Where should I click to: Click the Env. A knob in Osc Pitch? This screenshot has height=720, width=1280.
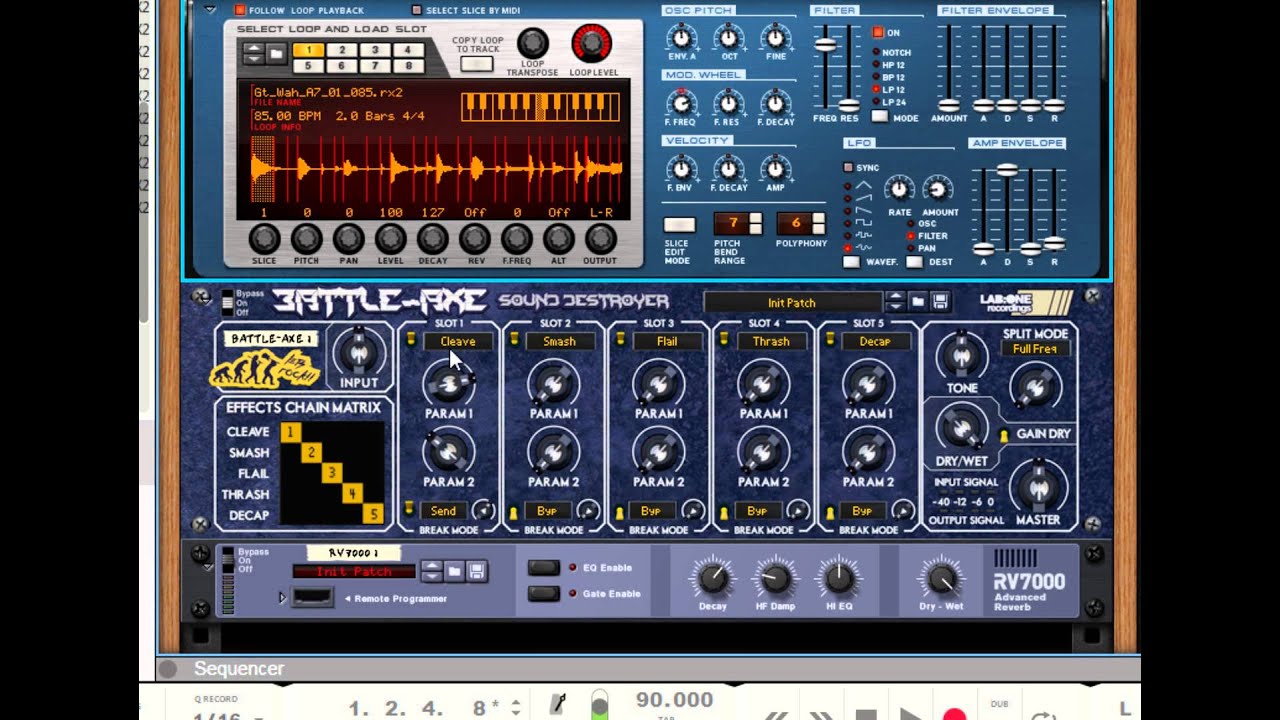(x=682, y=38)
